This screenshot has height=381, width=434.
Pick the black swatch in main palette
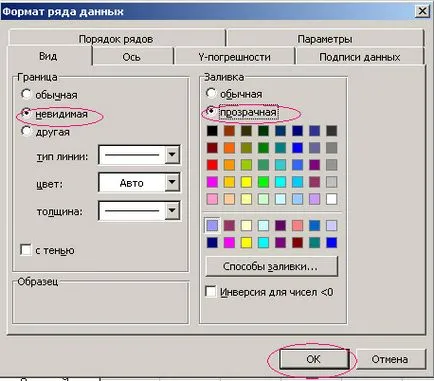212,130
